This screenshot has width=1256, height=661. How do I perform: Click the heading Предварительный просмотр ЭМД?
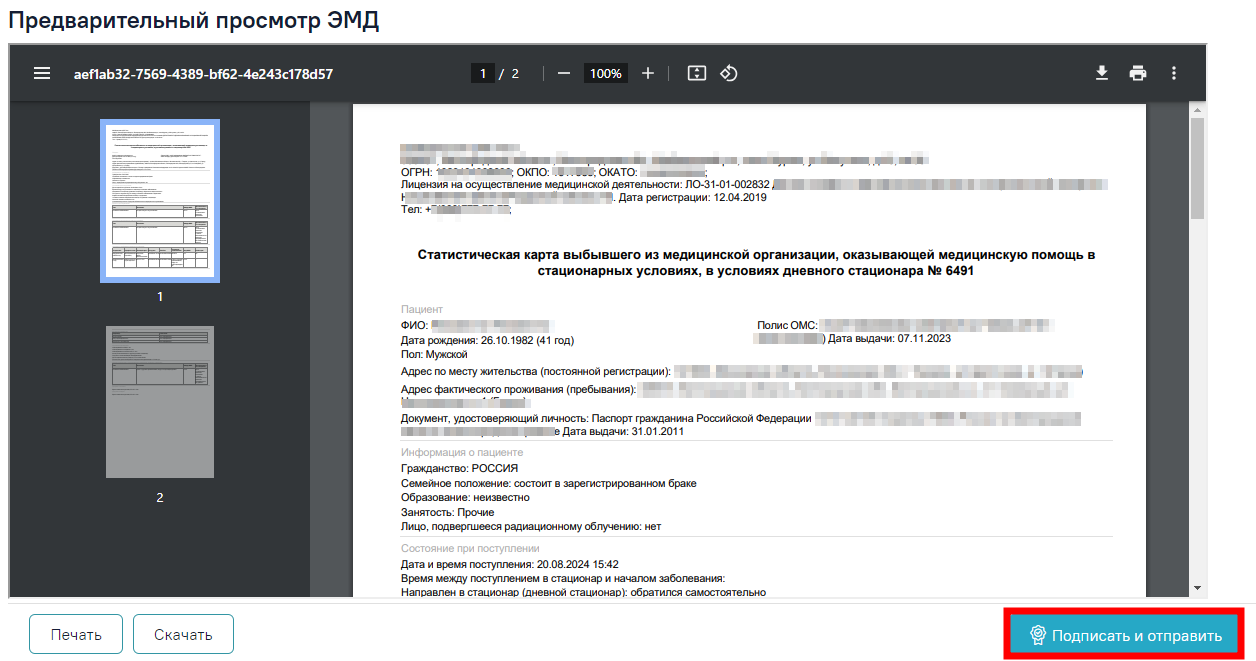click(194, 21)
